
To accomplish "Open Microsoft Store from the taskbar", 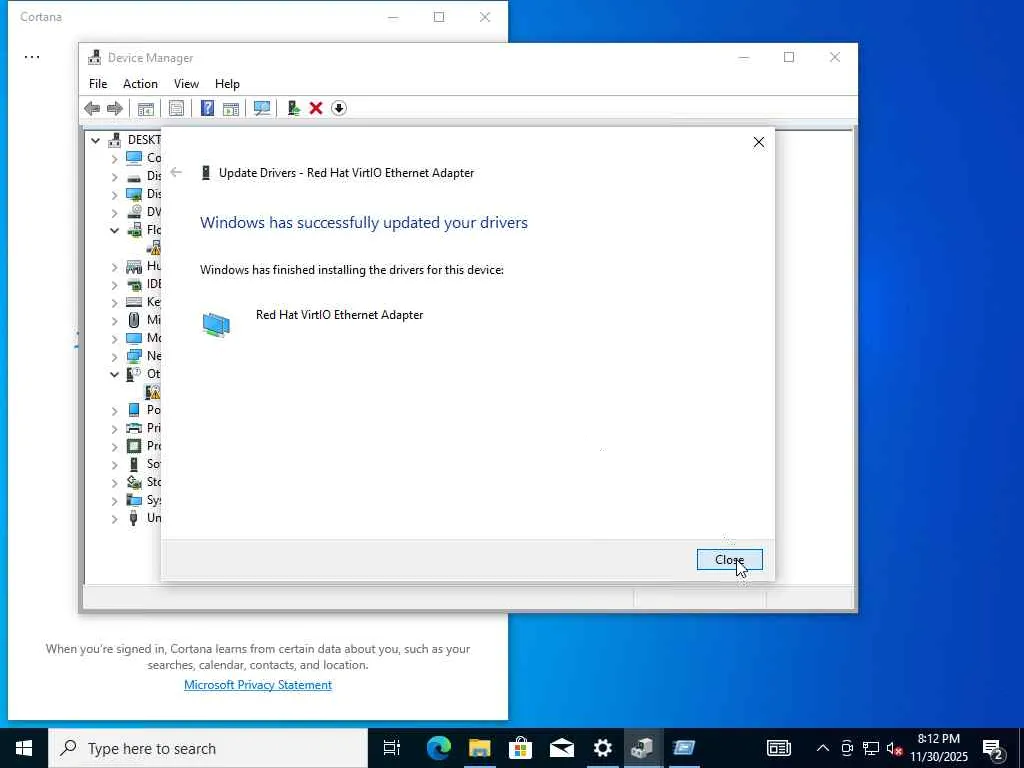I will [x=520, y=748].
